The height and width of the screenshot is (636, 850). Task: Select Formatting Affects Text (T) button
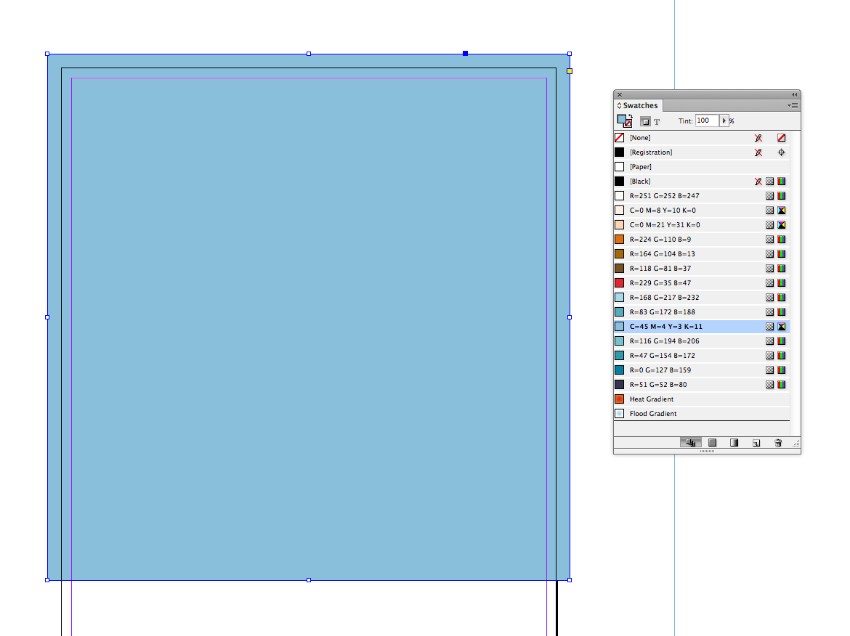click(x=656, y=122)
